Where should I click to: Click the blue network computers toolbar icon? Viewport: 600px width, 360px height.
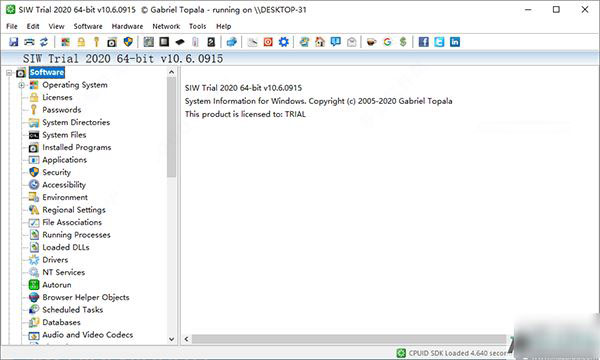click(232, 42)
